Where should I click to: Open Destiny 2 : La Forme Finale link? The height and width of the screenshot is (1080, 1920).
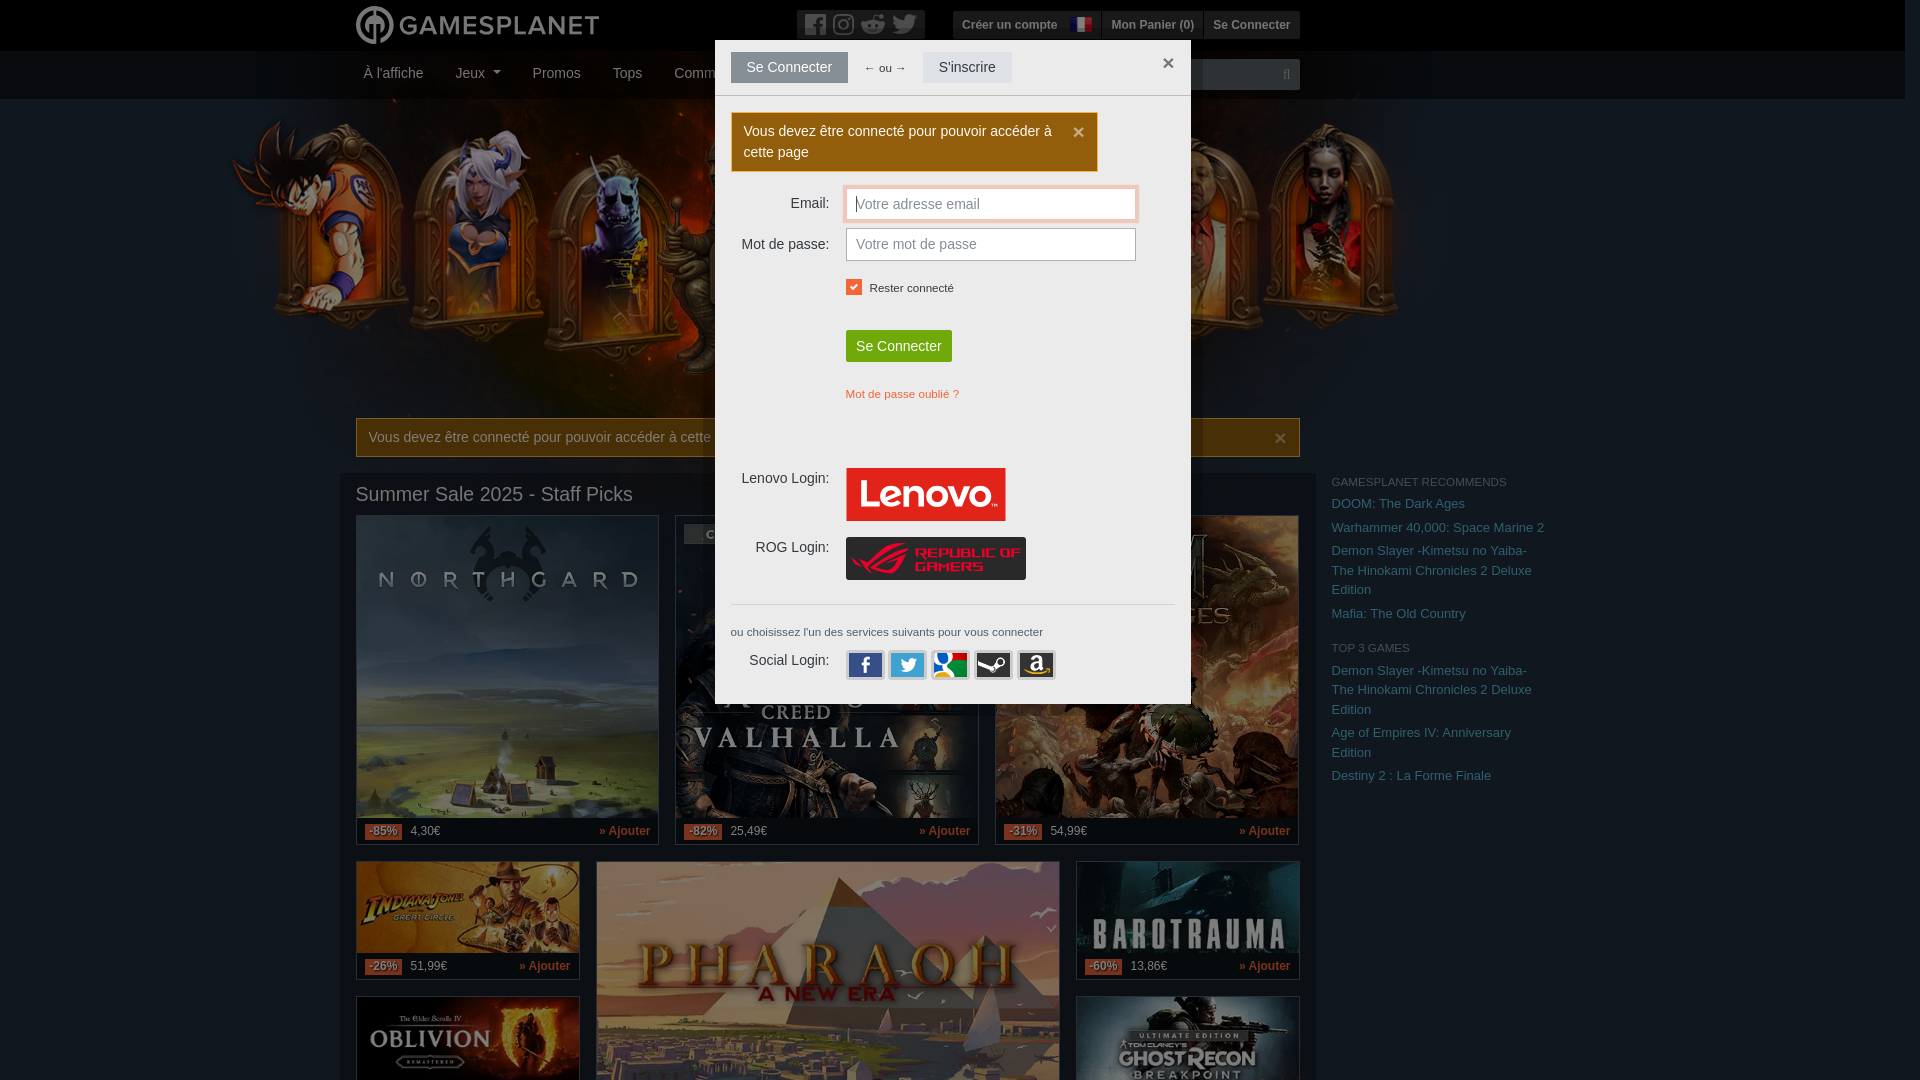(1410, 776)
